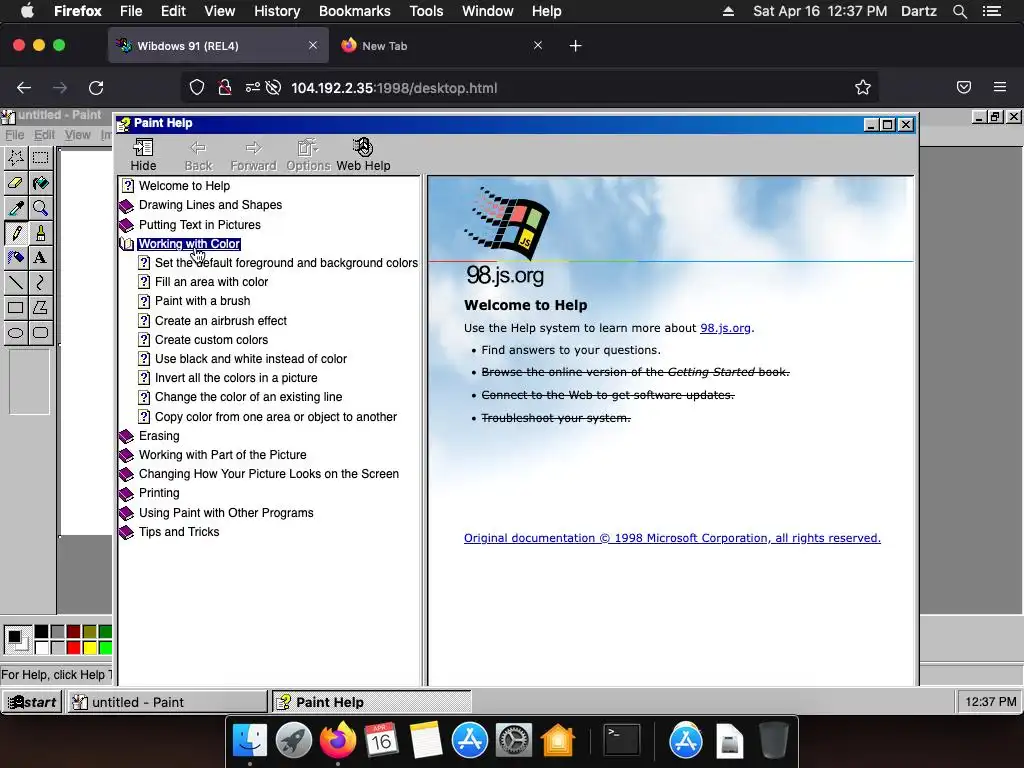Open the View menu in Paint window
The height and width of the screenshot is (768, 1024).
pyautogui.click(x=77, y=135)
